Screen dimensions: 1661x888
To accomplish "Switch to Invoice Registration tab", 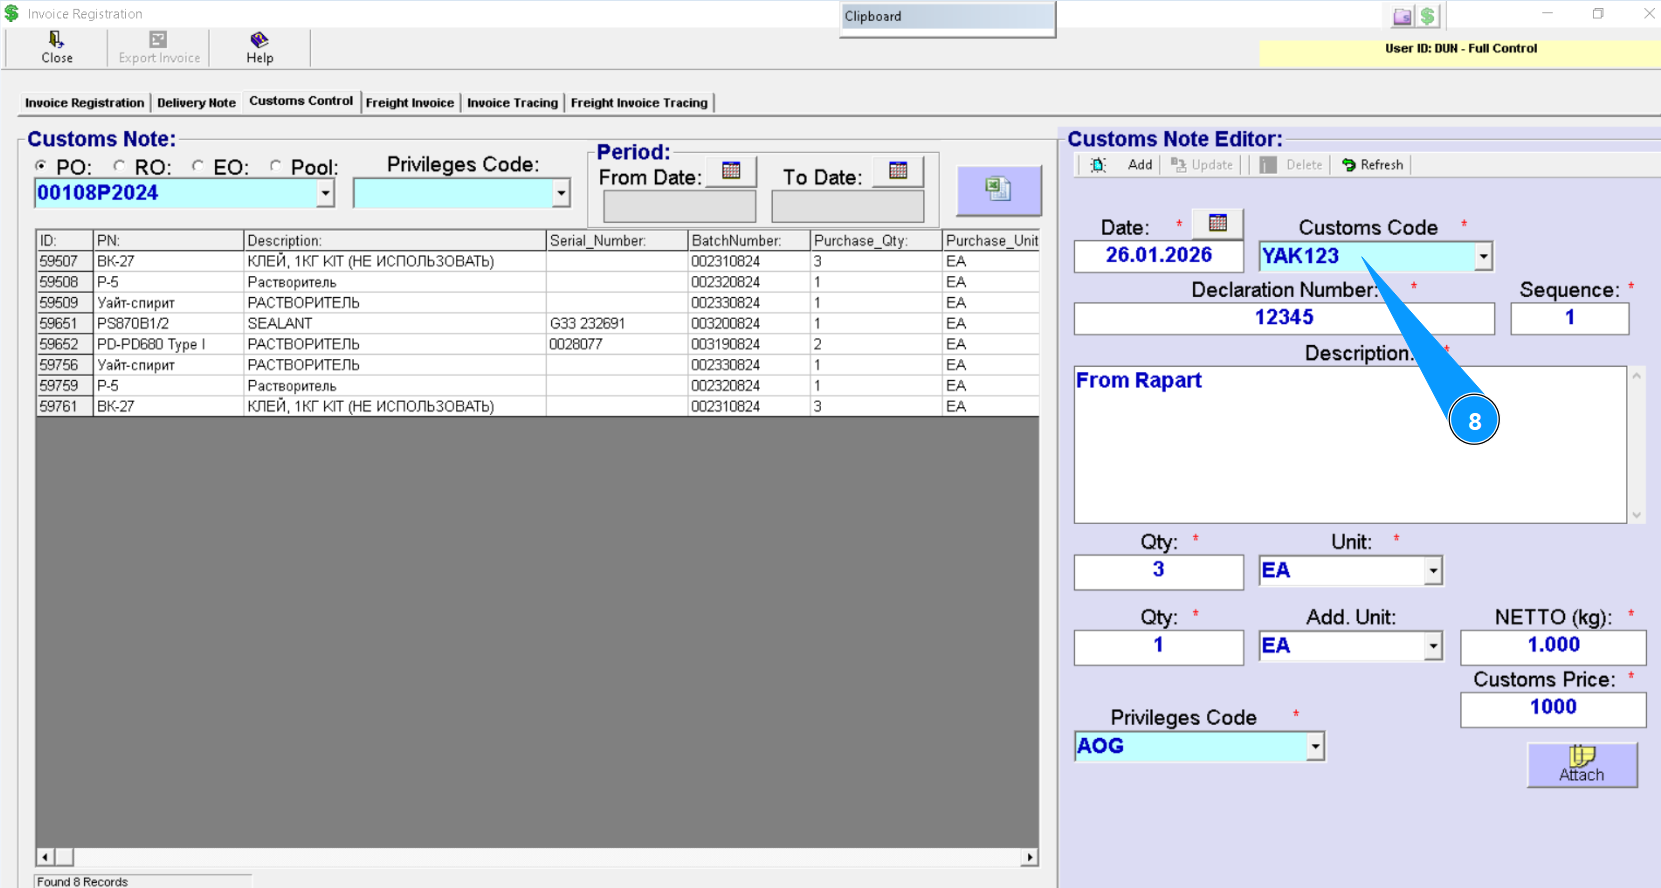I will tap(84, 103).
